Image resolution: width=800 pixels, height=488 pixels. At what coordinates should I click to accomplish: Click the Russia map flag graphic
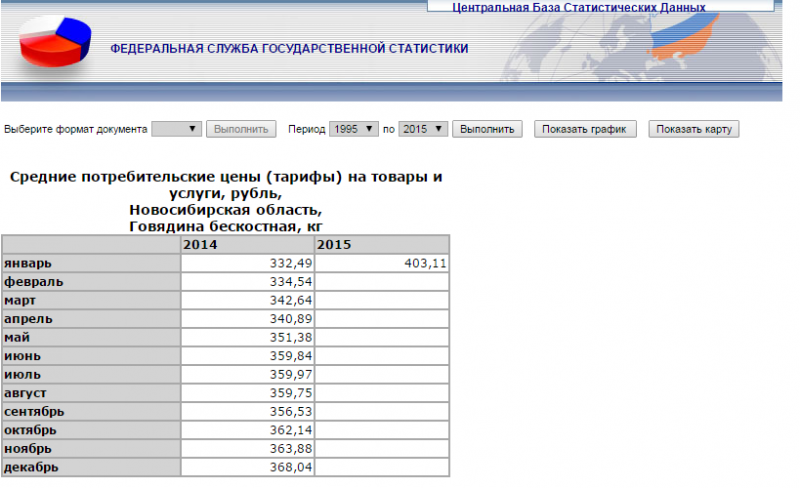[684, 37]
